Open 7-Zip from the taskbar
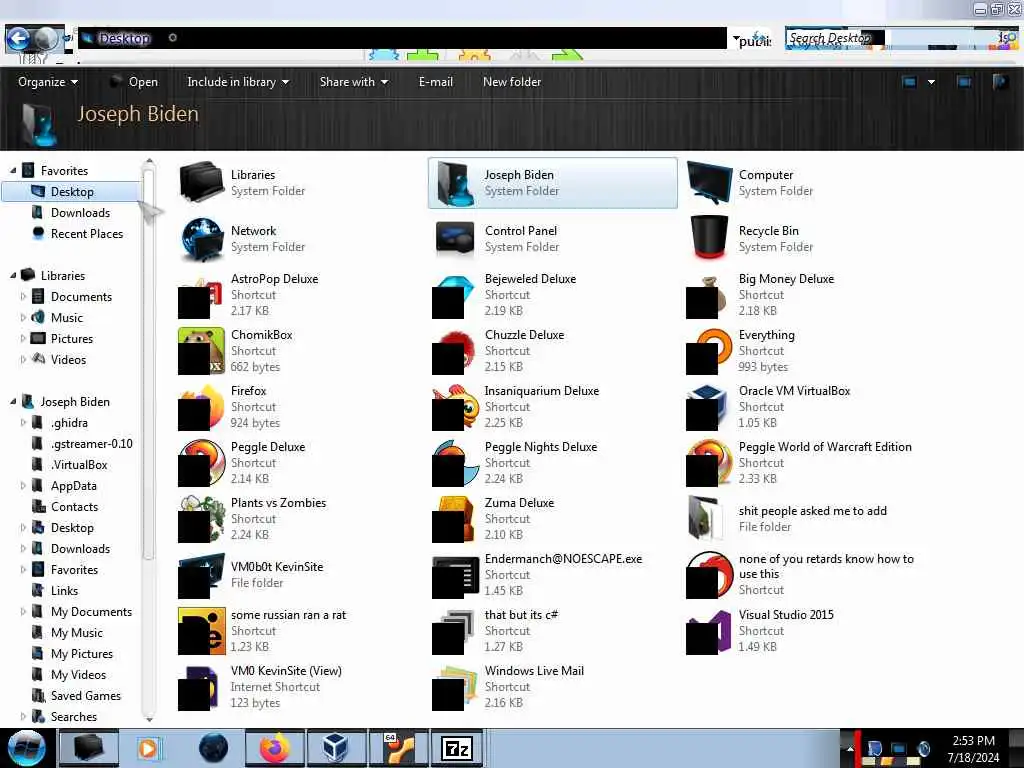 click(456, 748)
